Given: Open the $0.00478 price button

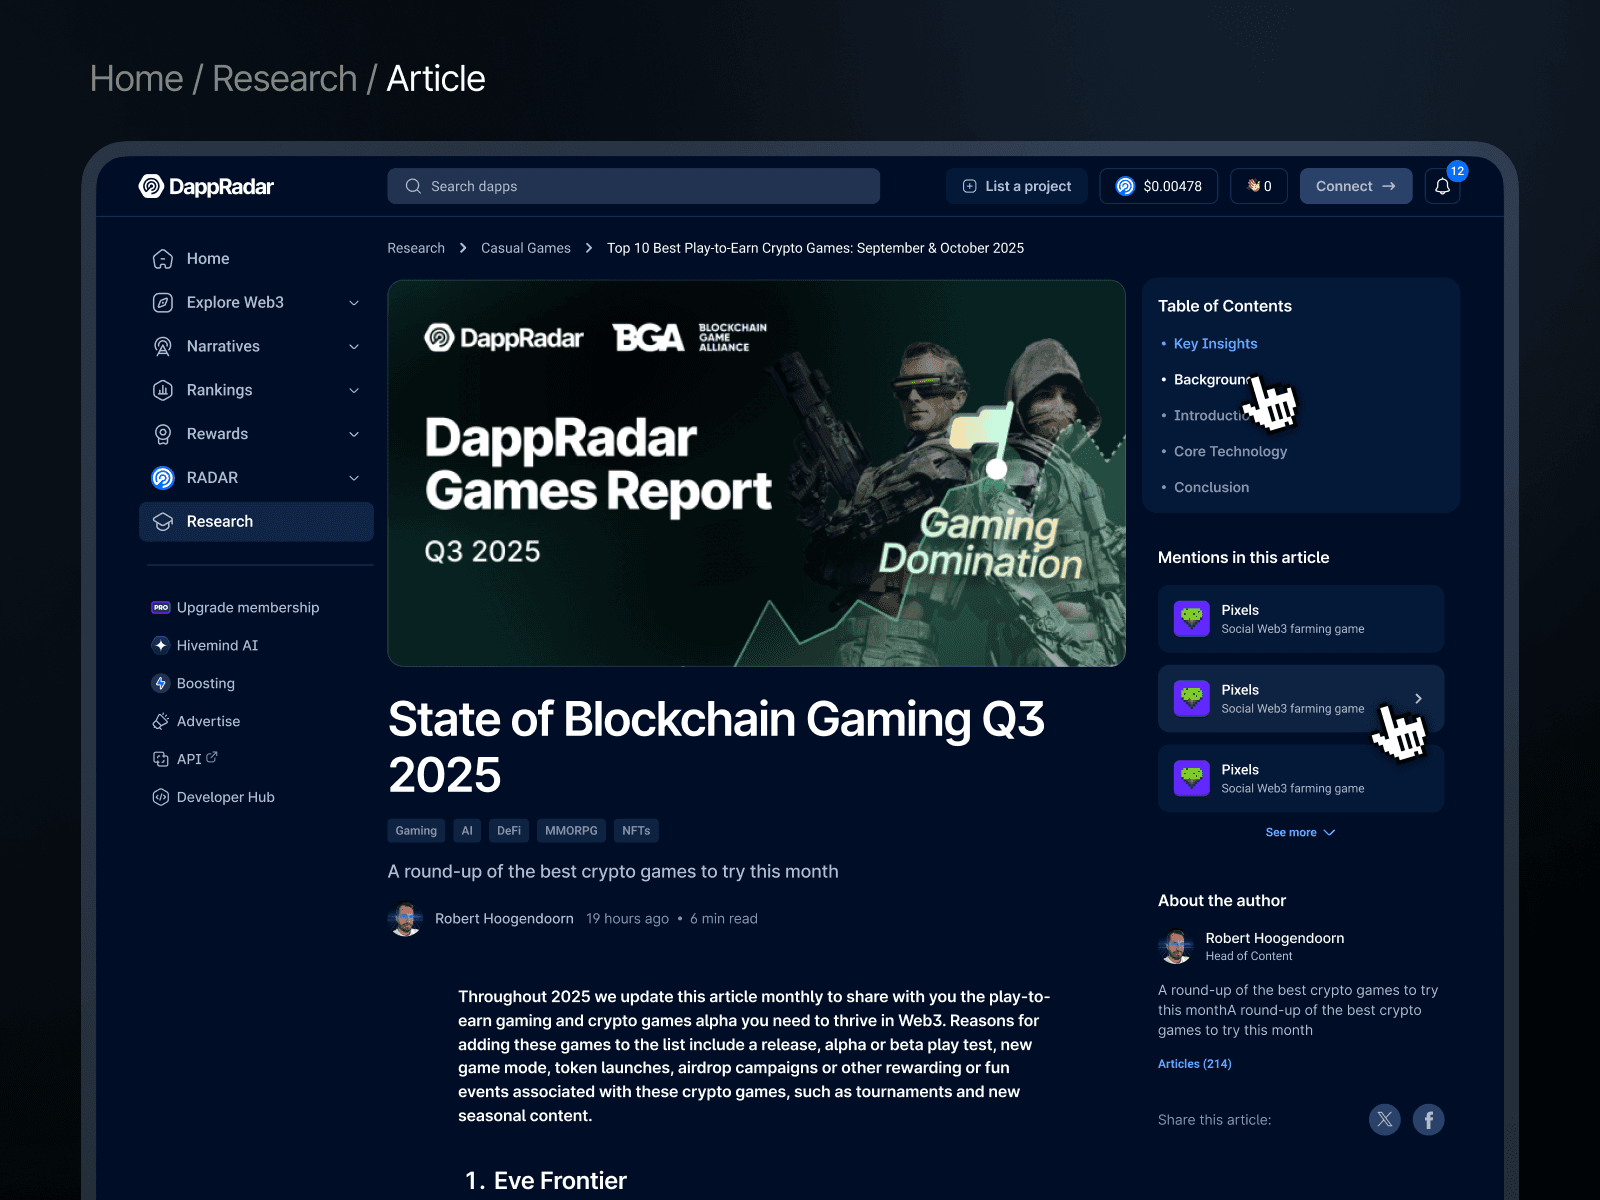Looking at the screenshot, I should click(1159, 186).
